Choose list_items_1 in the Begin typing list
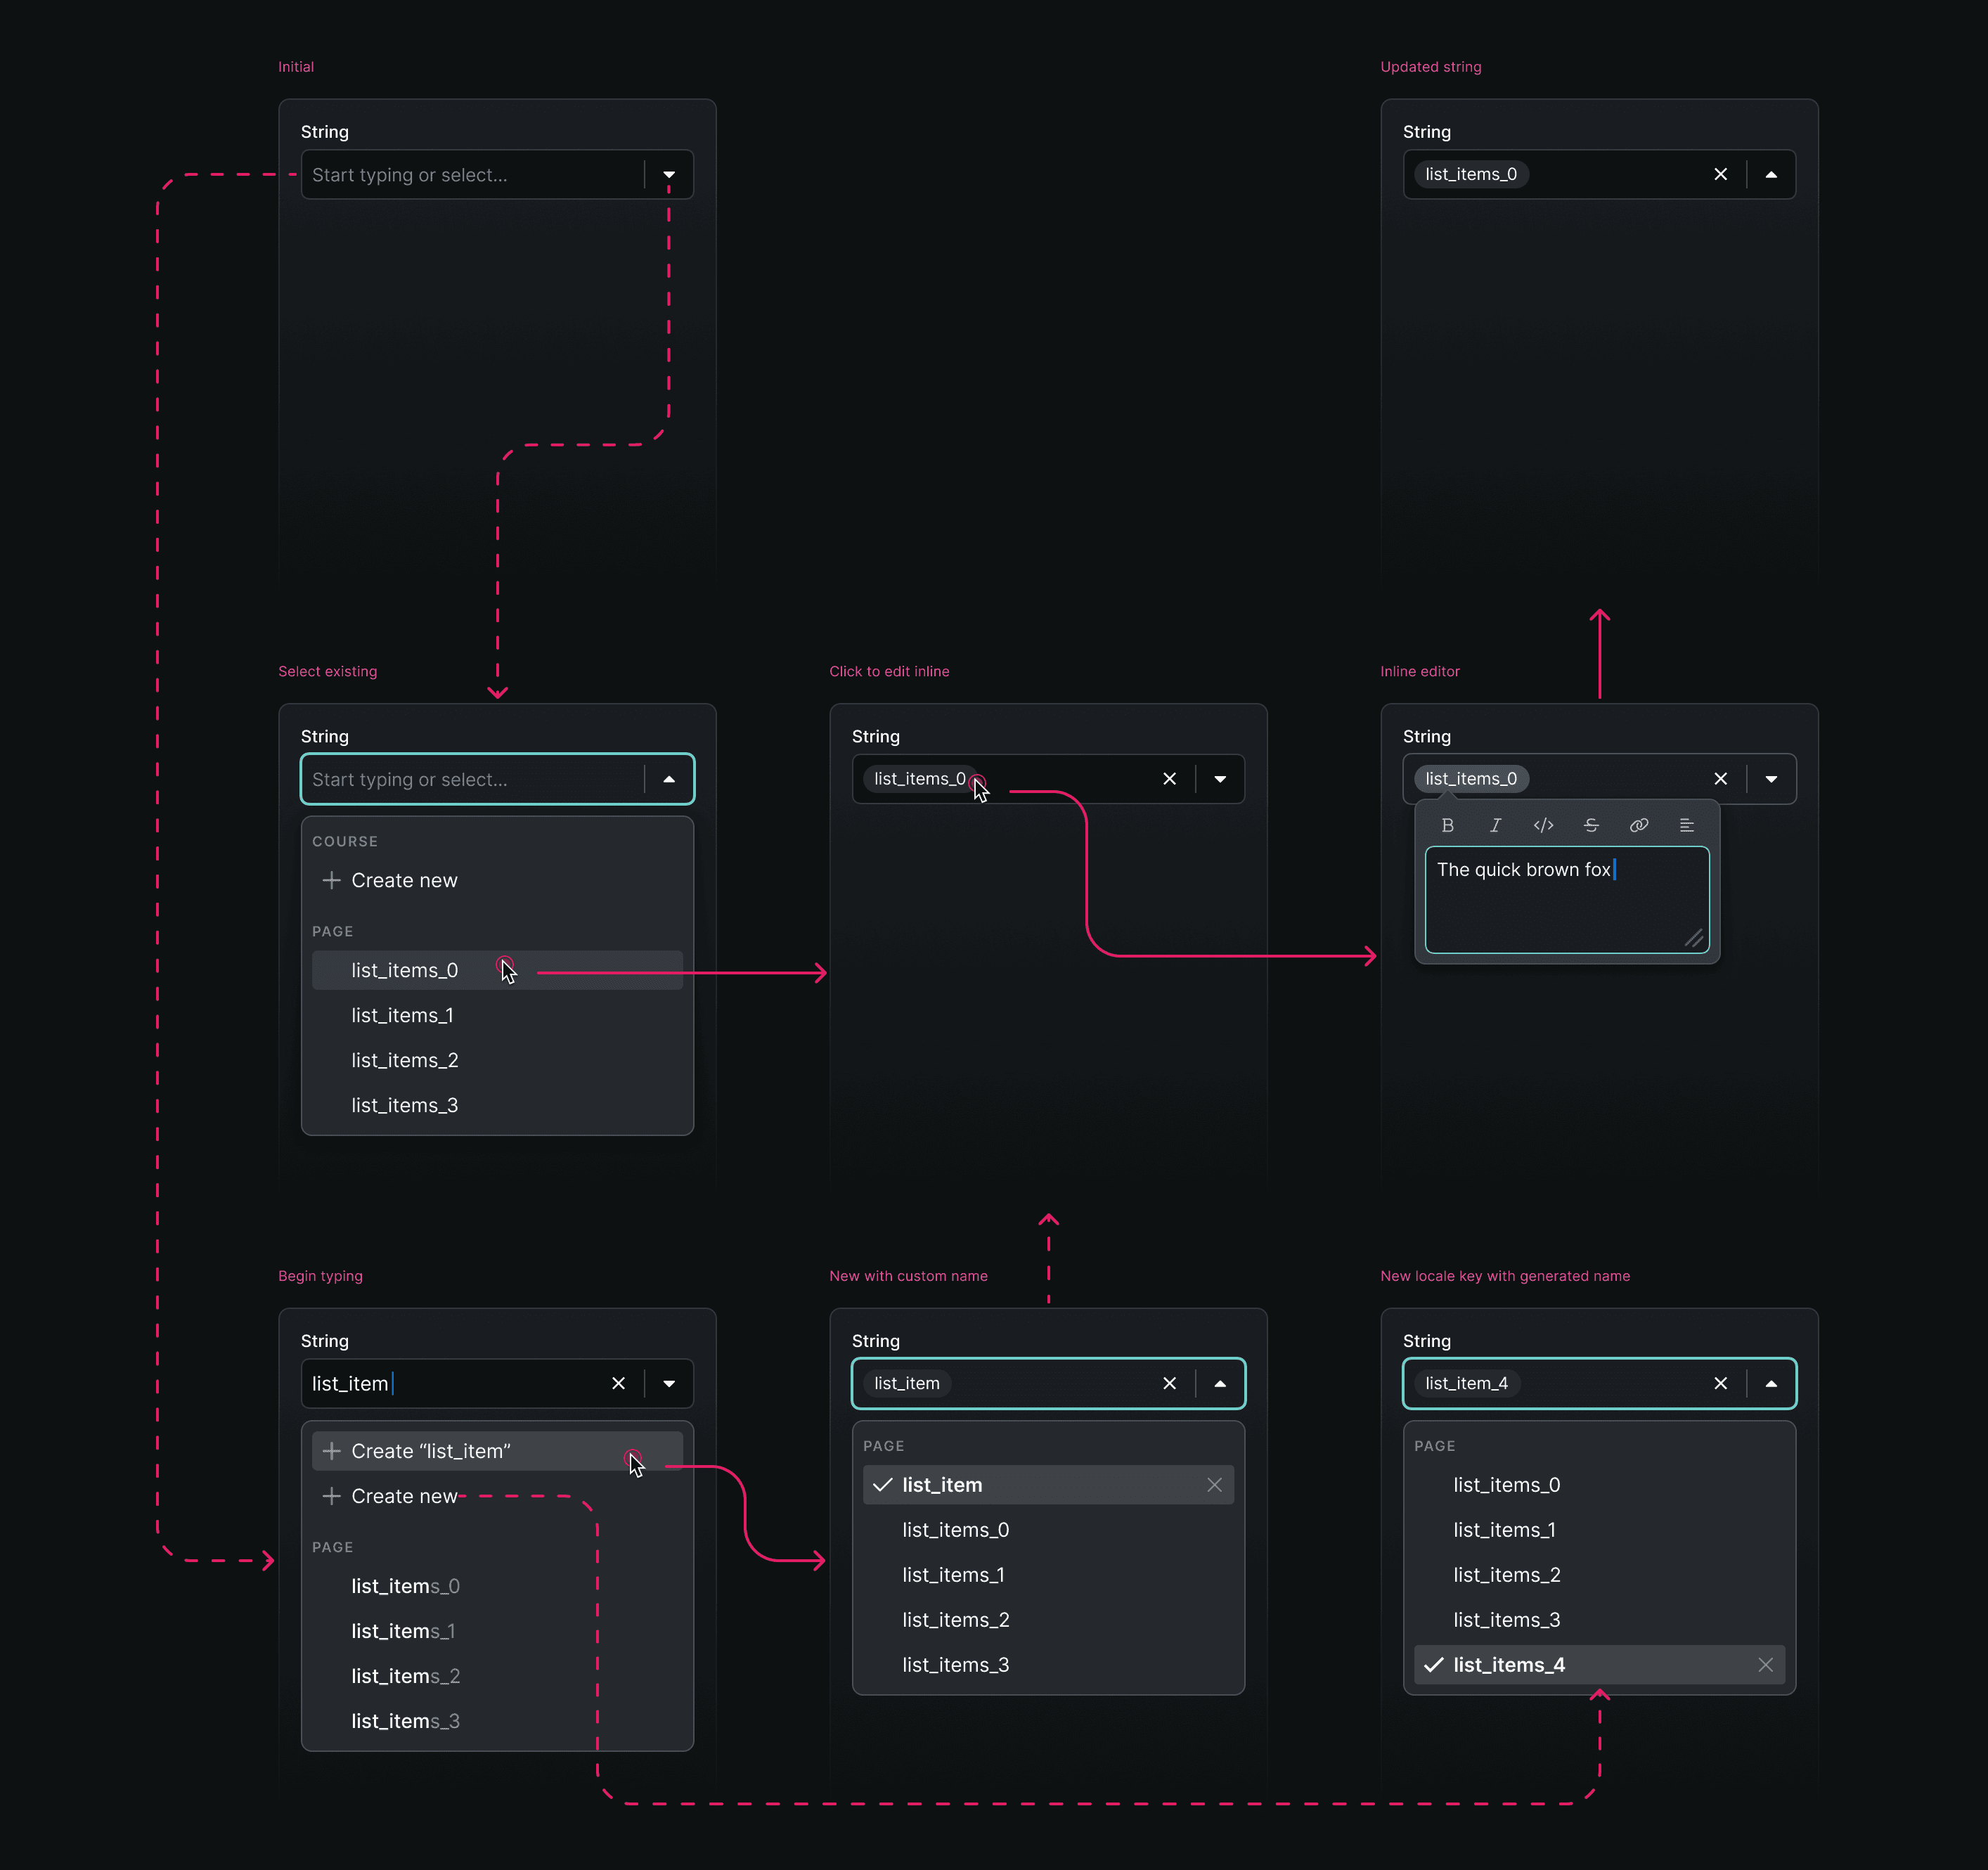 pos(497,1631)
